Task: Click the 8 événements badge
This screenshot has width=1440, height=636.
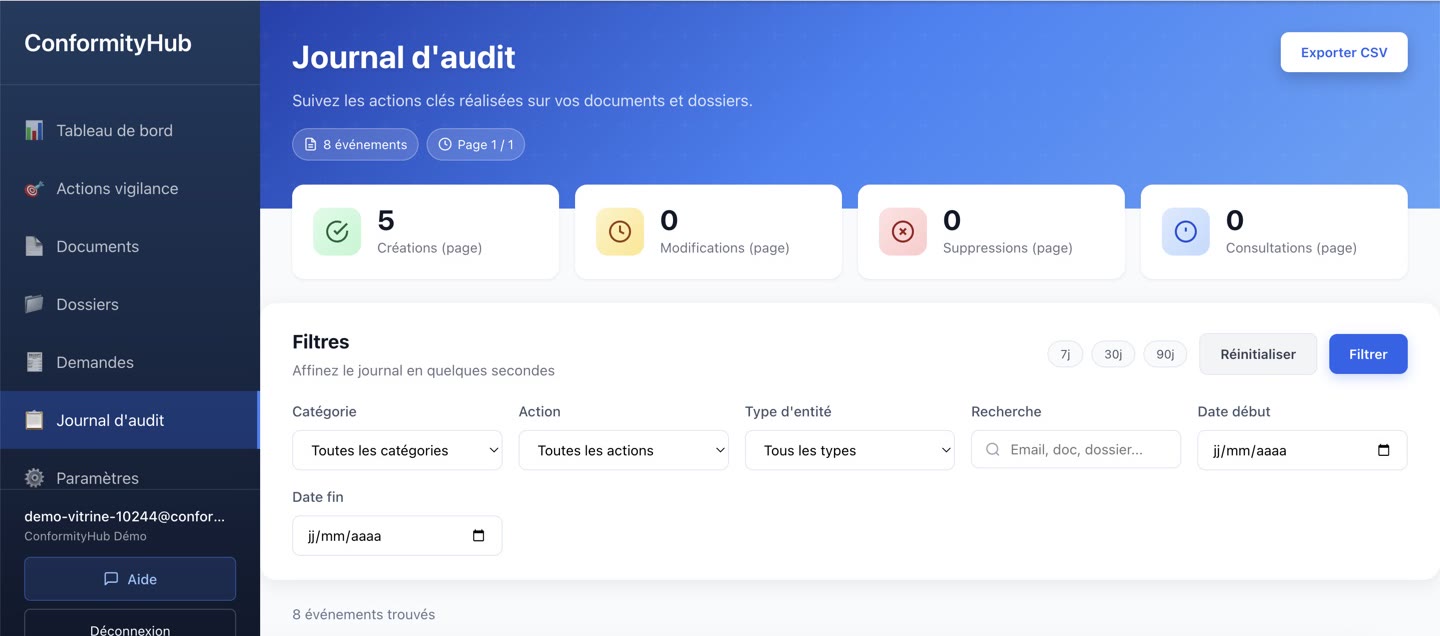Action: 355,145
